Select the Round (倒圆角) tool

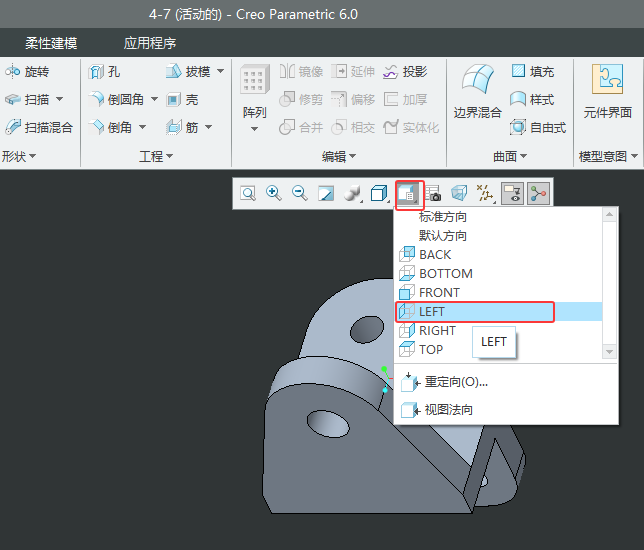pos(116,99)
